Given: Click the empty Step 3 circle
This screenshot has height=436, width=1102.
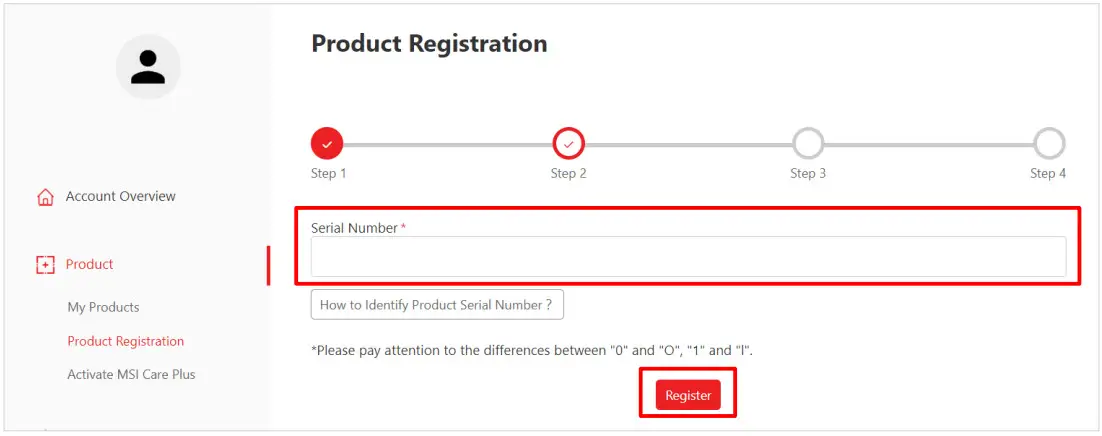Looking at the screenshot, I should click(808, 144).
